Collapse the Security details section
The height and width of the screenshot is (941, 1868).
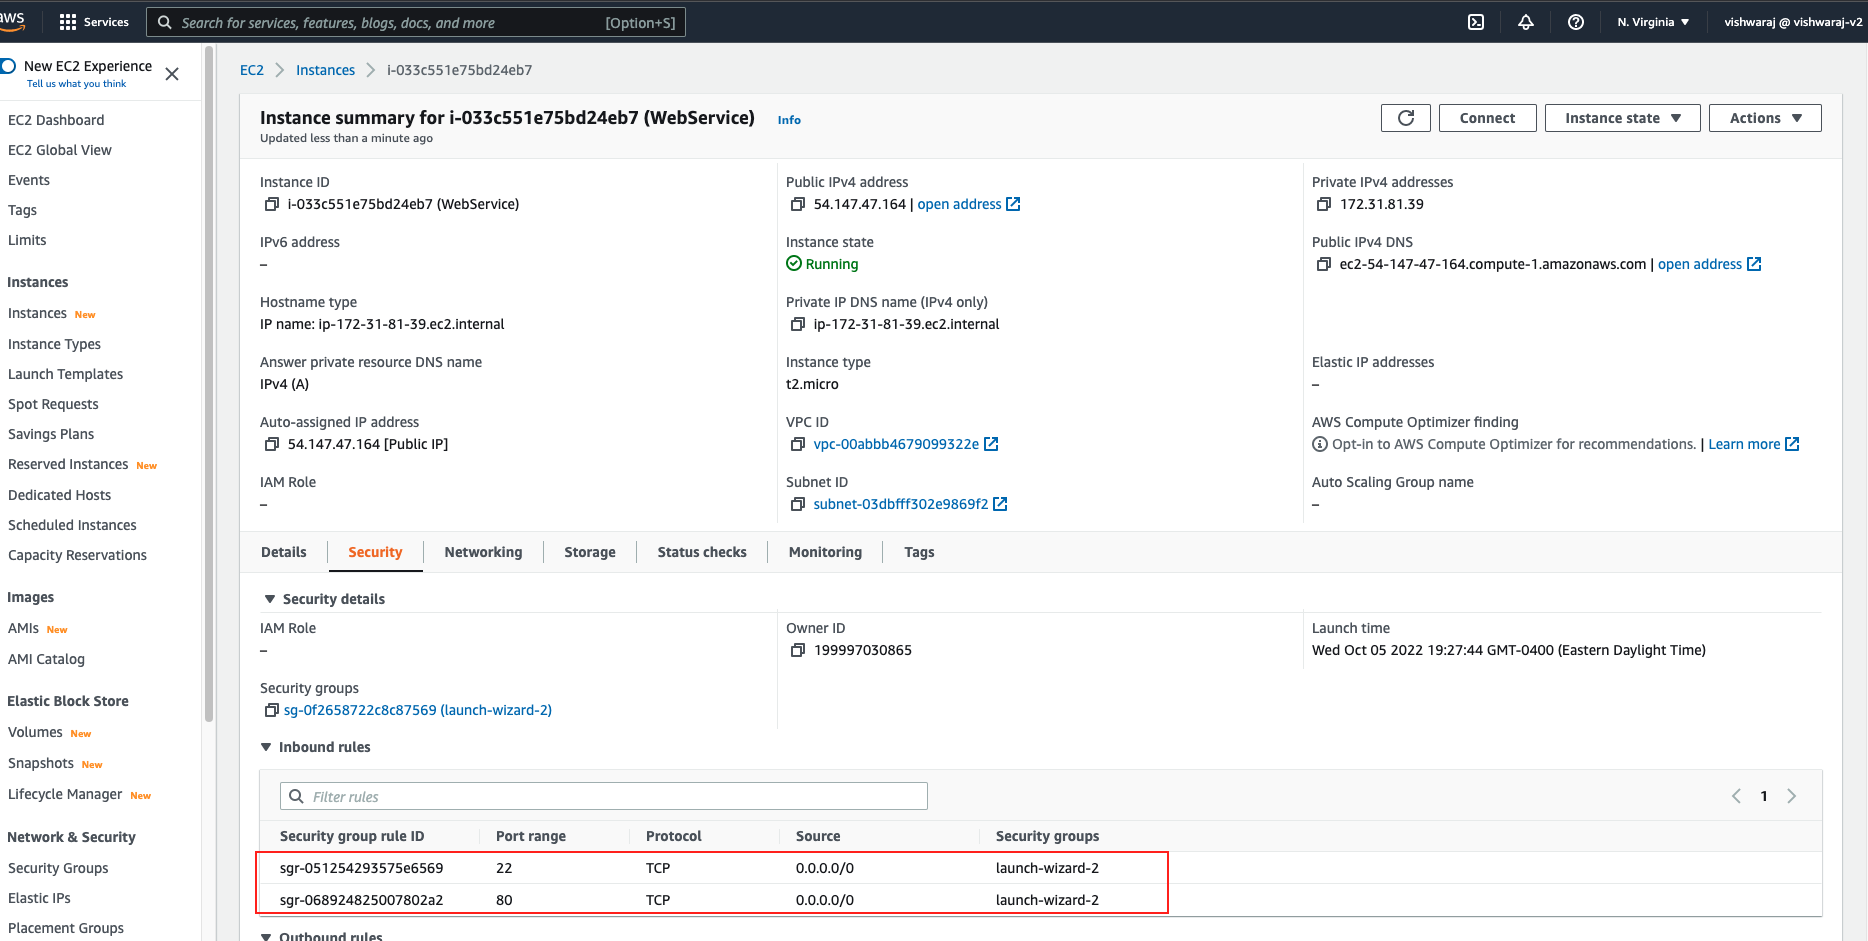269,599
